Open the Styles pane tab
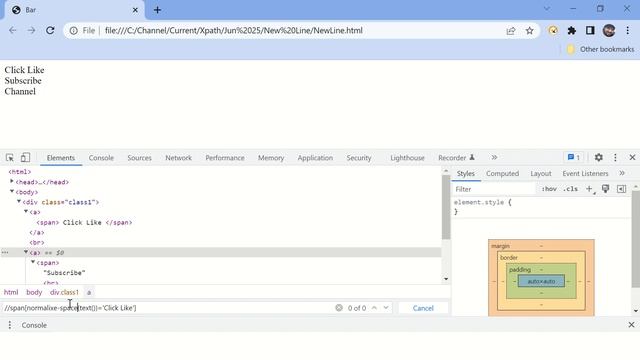This screenshot has width=640, height=360. tap(466, 173)
